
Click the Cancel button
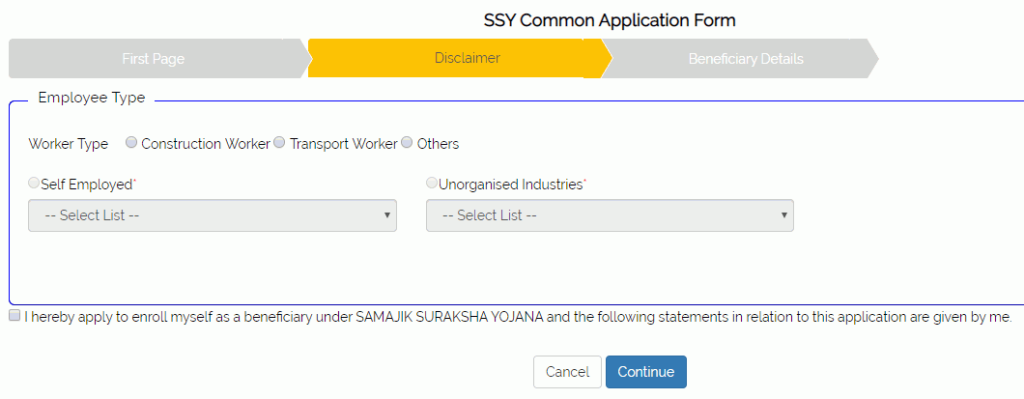click(x=568, y=372)
